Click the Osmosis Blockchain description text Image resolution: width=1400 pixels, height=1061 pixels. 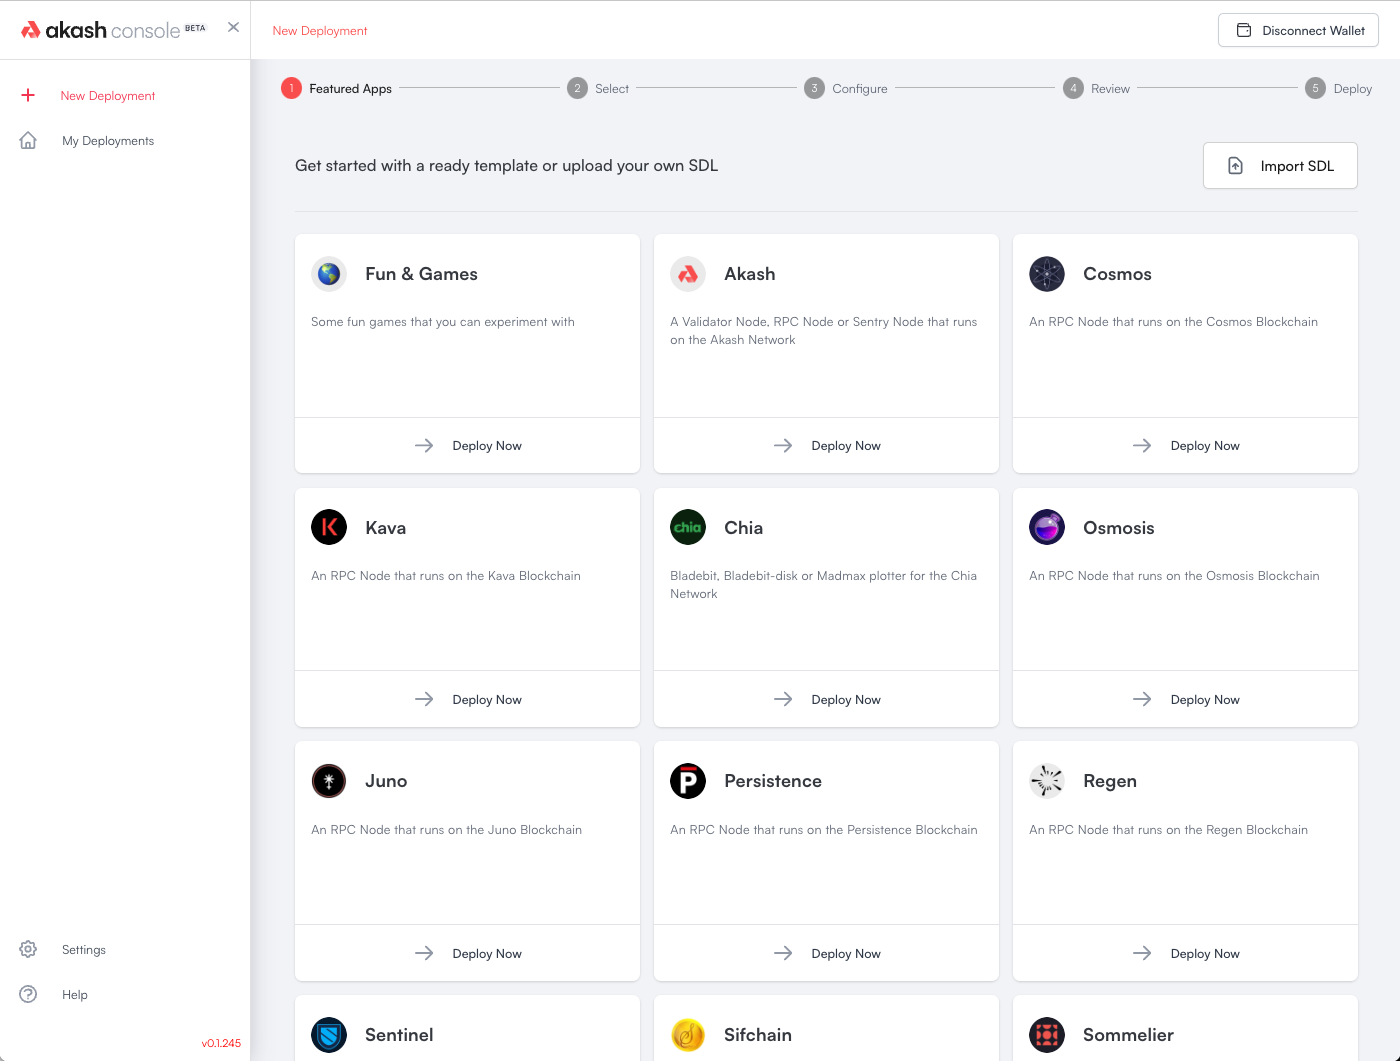click(1174, 575)
